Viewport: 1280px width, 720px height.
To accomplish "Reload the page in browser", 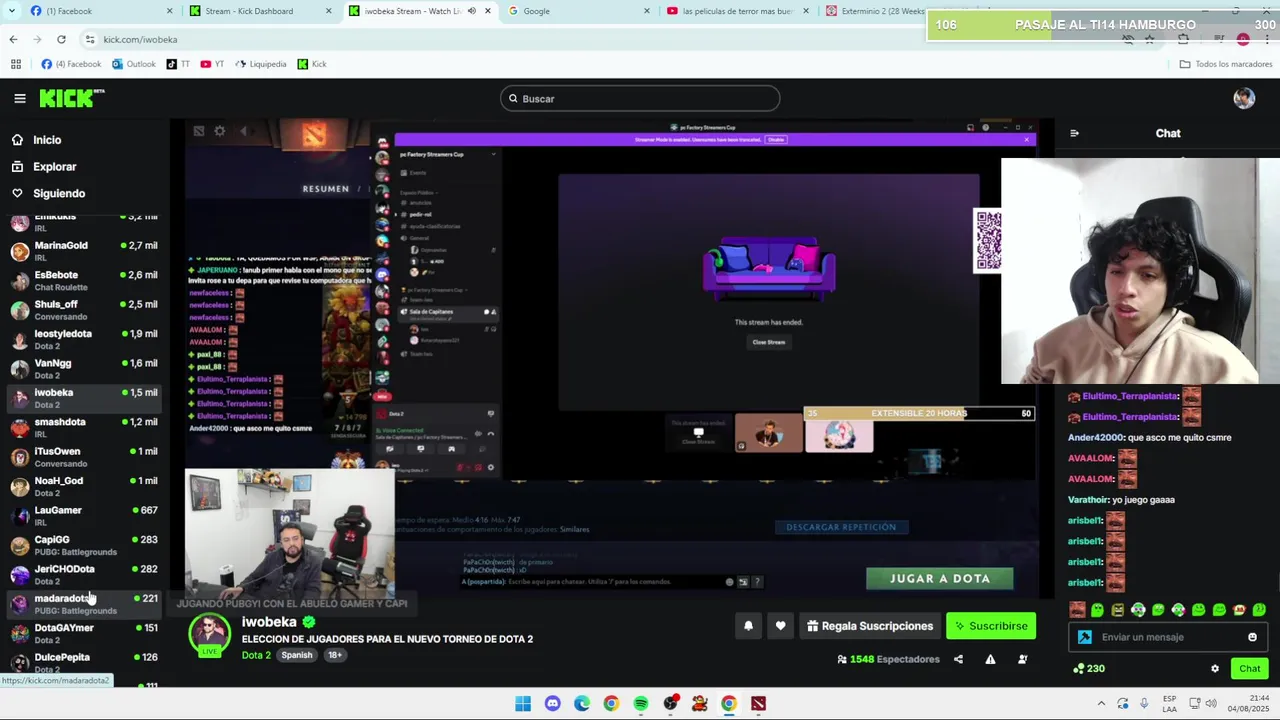I will pyautogui.click(x=61, y=39).
